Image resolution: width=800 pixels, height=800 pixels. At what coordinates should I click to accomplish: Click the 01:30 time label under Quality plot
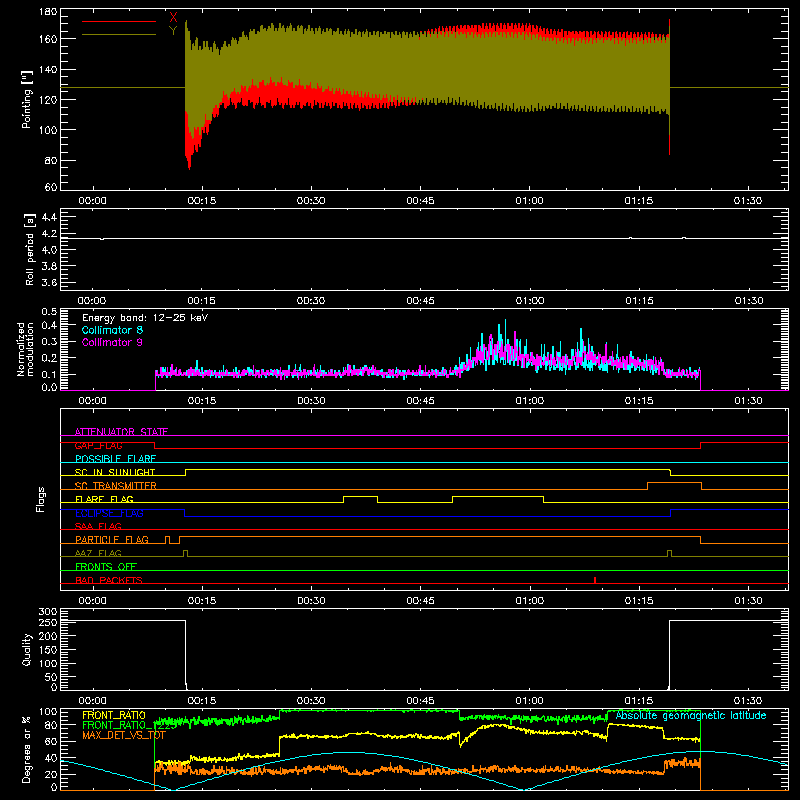(x=748, y=701)
